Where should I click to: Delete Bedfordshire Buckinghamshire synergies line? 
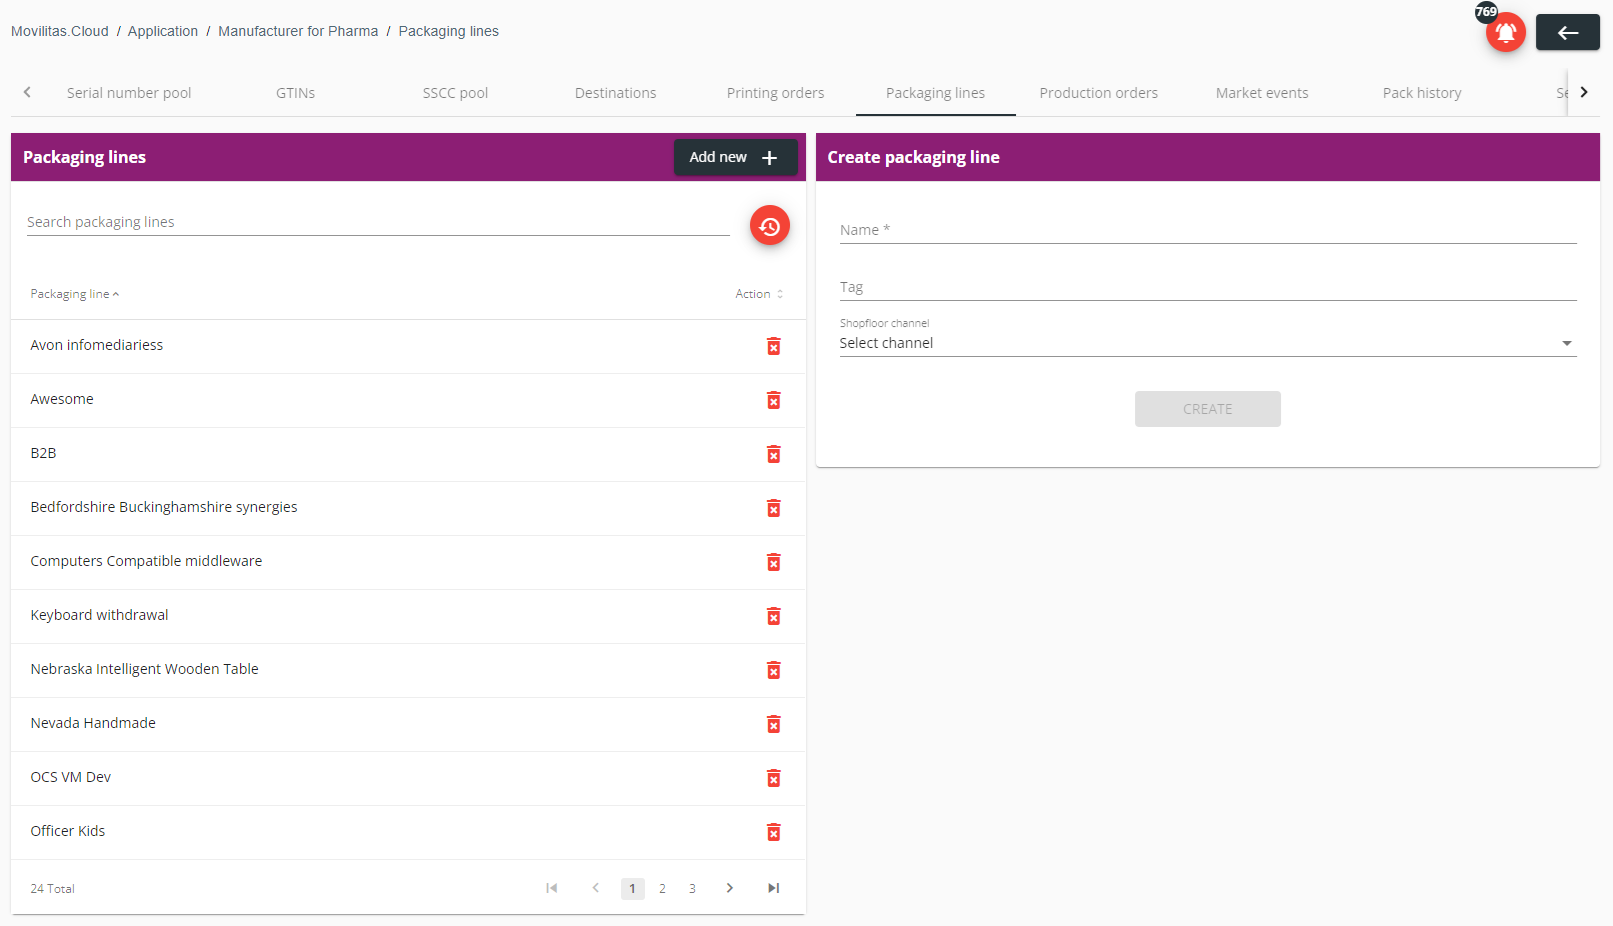click(x=773, y=508)
